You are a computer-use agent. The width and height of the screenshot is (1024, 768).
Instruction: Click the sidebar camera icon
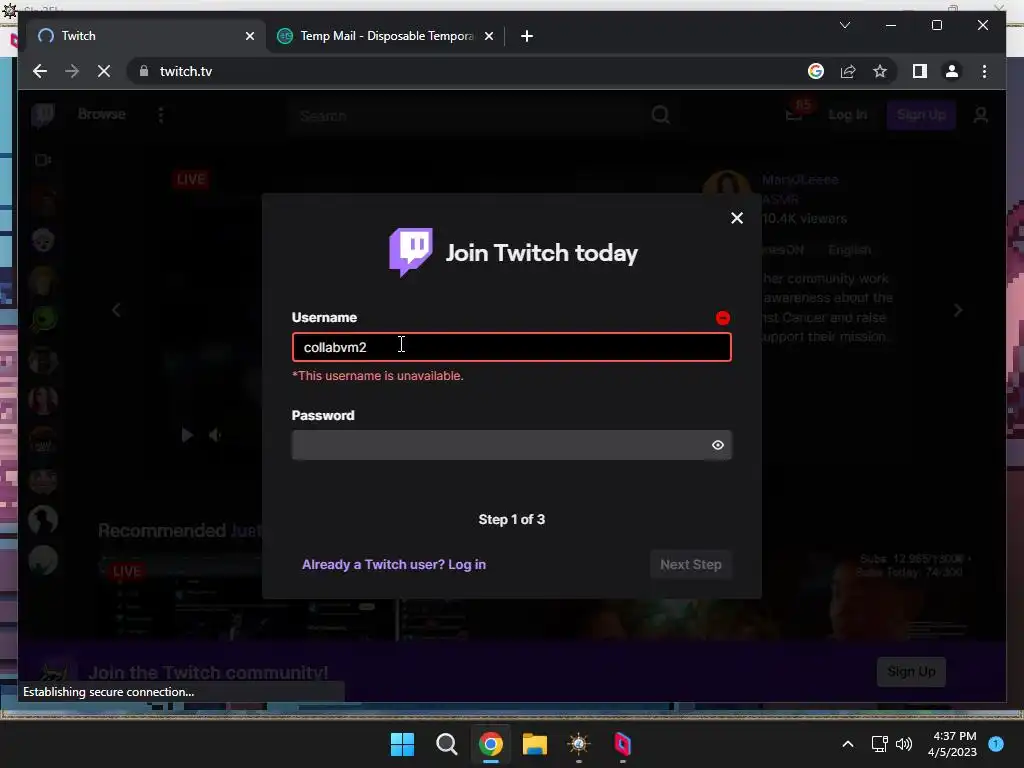[x=42, y=160]
